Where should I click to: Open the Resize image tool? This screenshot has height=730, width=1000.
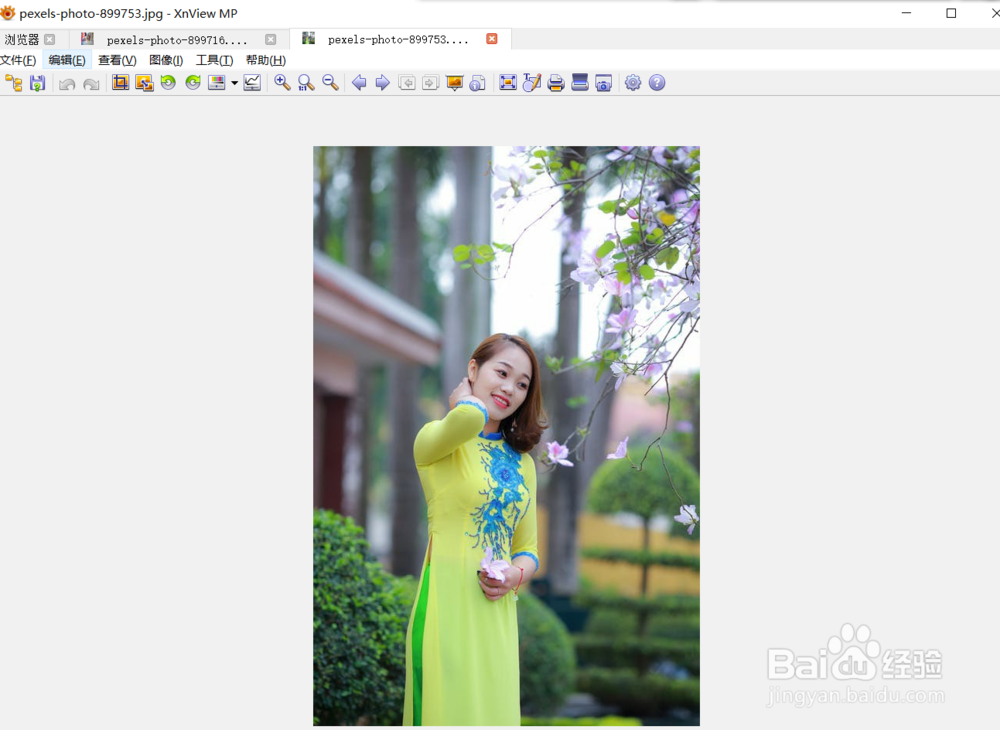[x=144, y=83]
